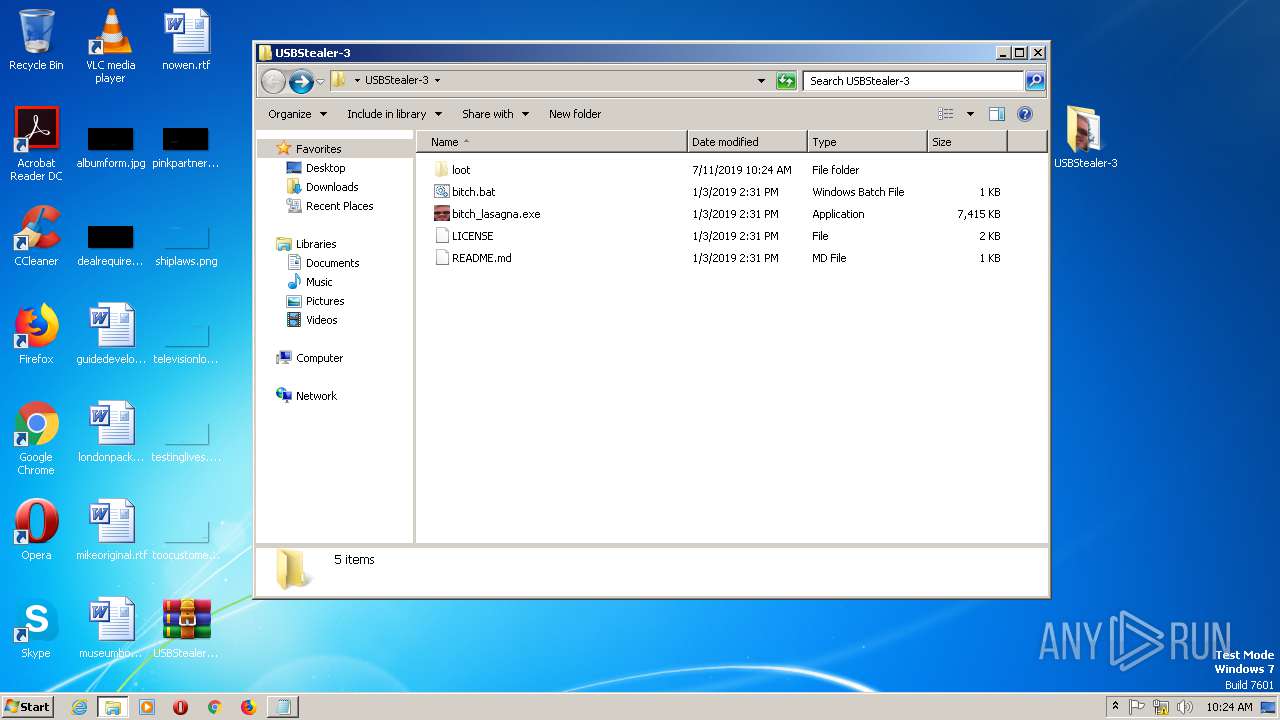Open Recent Places in navigation pane
The height and width of the screenshot is (720, 1280).
coord(339,206)
